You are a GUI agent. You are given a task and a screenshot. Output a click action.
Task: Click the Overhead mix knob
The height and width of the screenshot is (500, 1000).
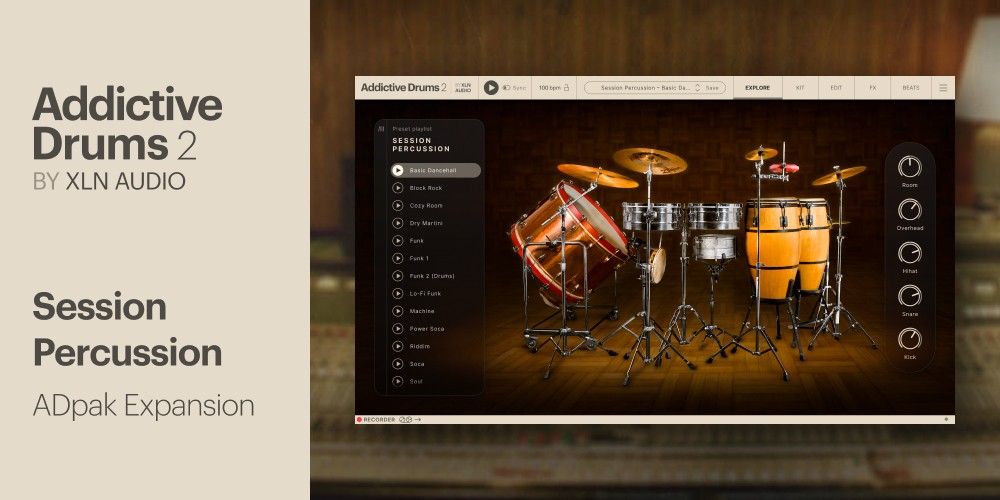coord(910,210)
